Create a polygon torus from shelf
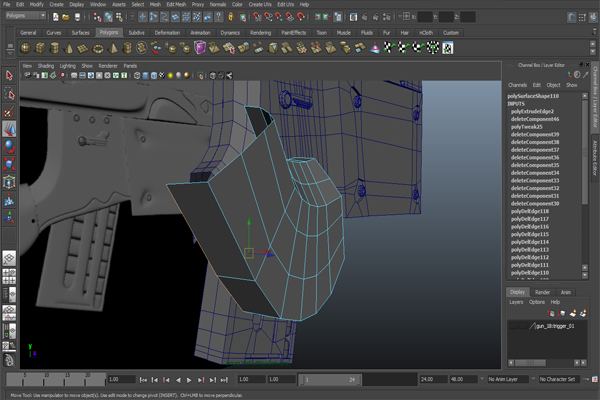Image resolution: width=600 pixels, height=400 pixels. point(98,48)
